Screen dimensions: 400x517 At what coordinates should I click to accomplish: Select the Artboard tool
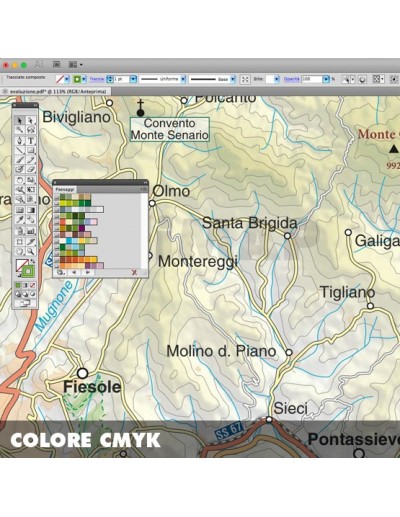point(20,242)
